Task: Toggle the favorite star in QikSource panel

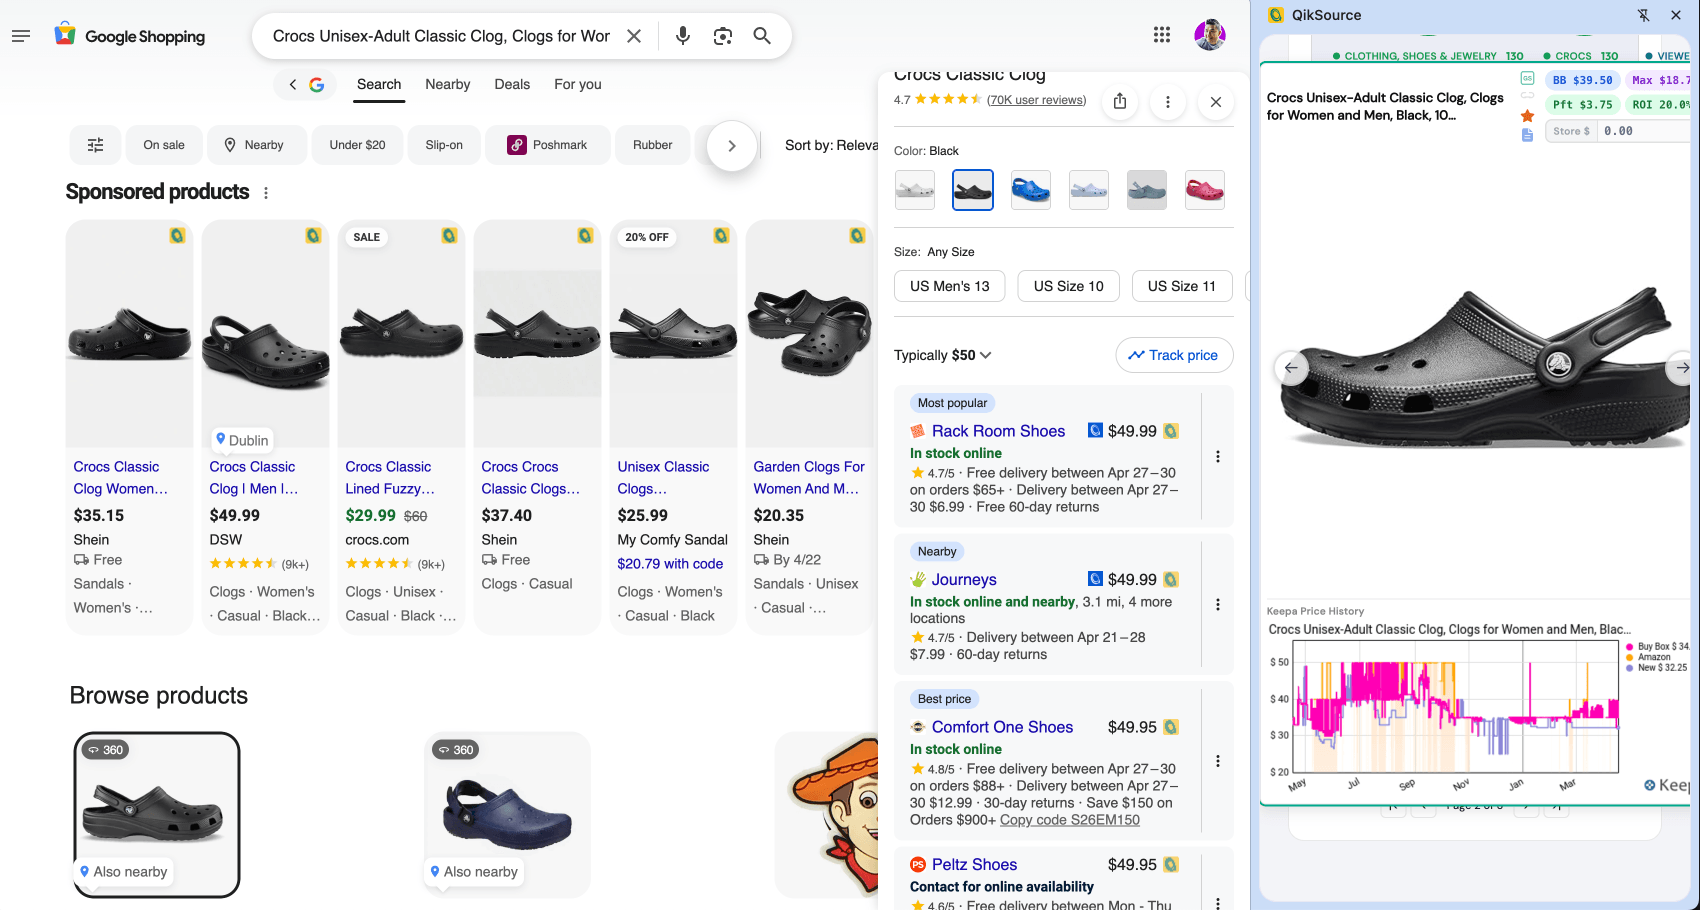Action: tap(1527, 114)
